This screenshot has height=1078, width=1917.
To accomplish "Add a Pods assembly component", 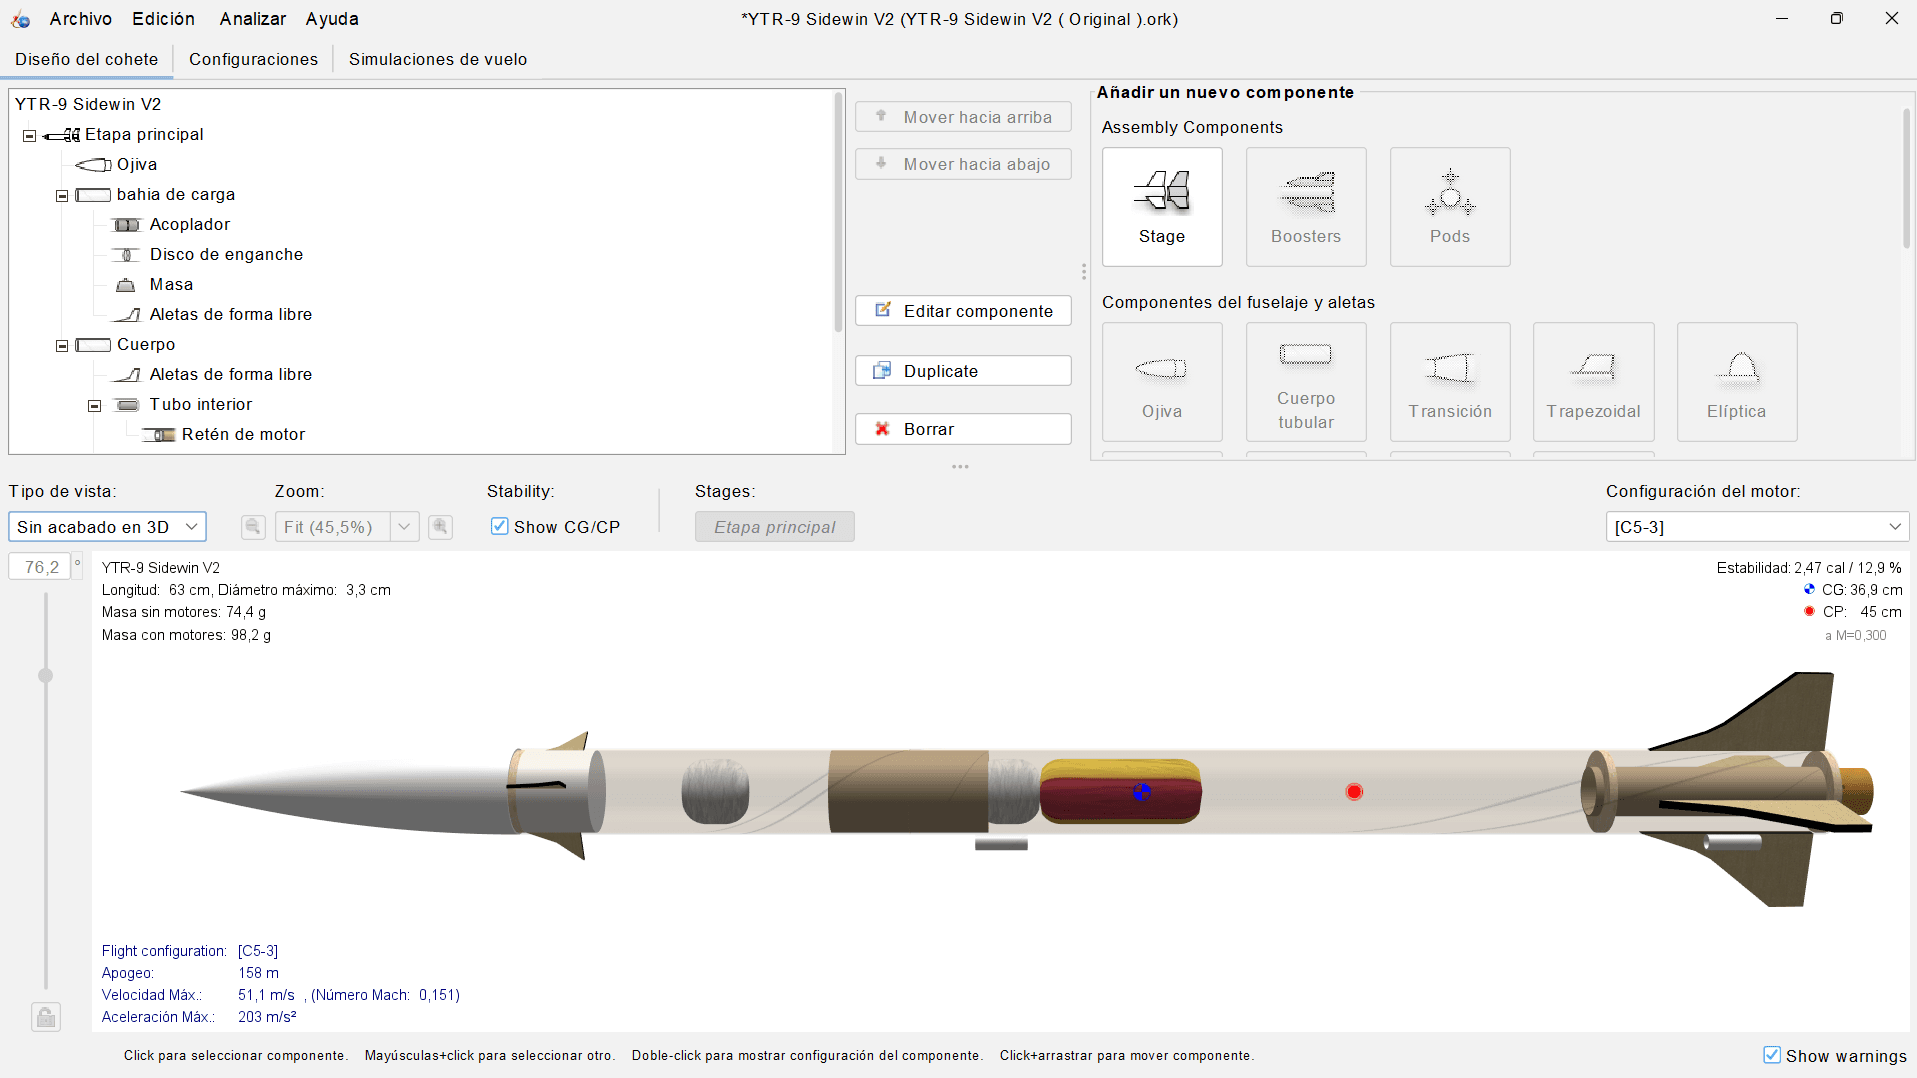I will point(1450,207).
